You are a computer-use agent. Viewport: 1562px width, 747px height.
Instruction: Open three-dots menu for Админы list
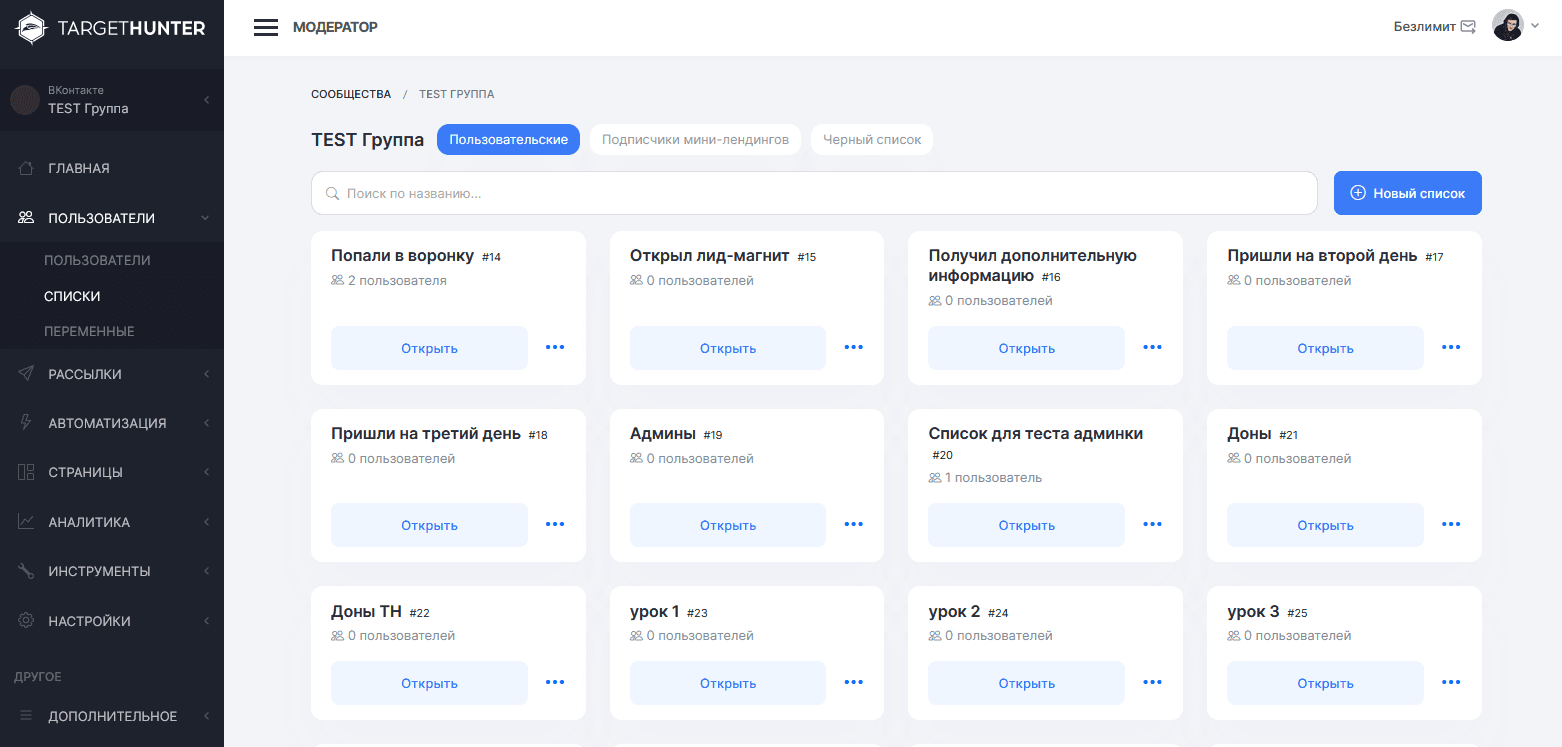[x=853, y=524]
